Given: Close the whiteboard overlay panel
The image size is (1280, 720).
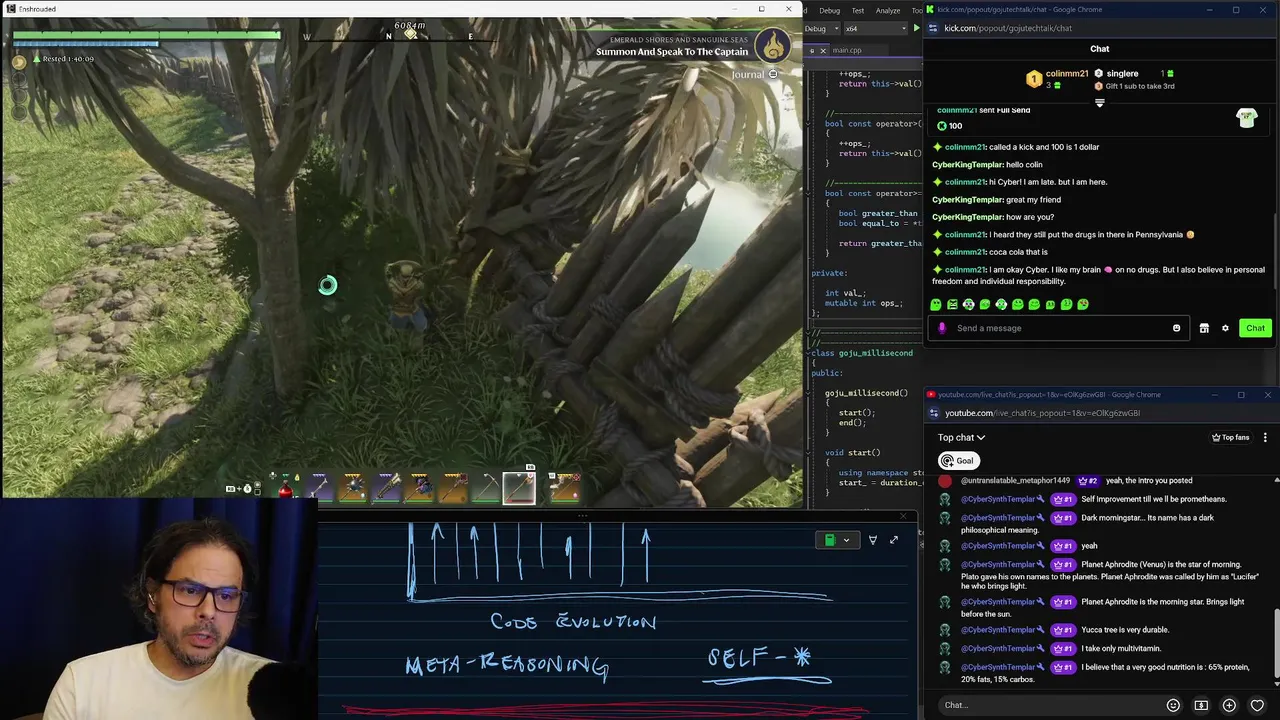Looking at the screenshot, I should [903, 517].
